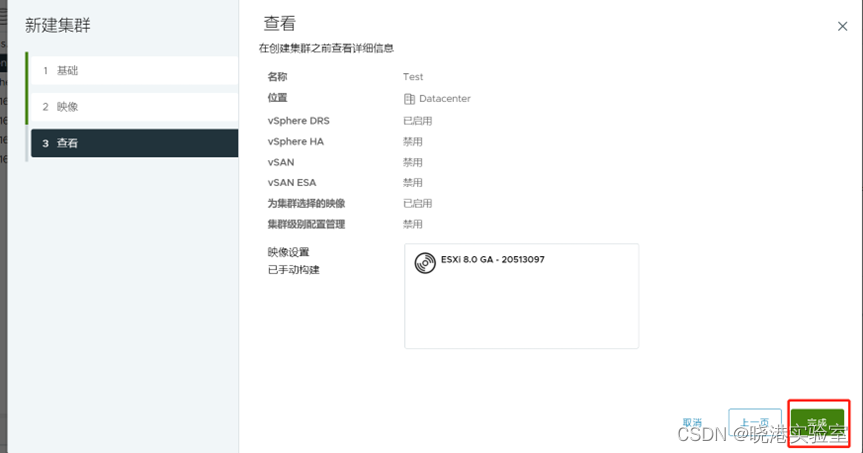Screen dimensions: 863x453
Task: Click the cluster name value Test
Action: [413, 77]
